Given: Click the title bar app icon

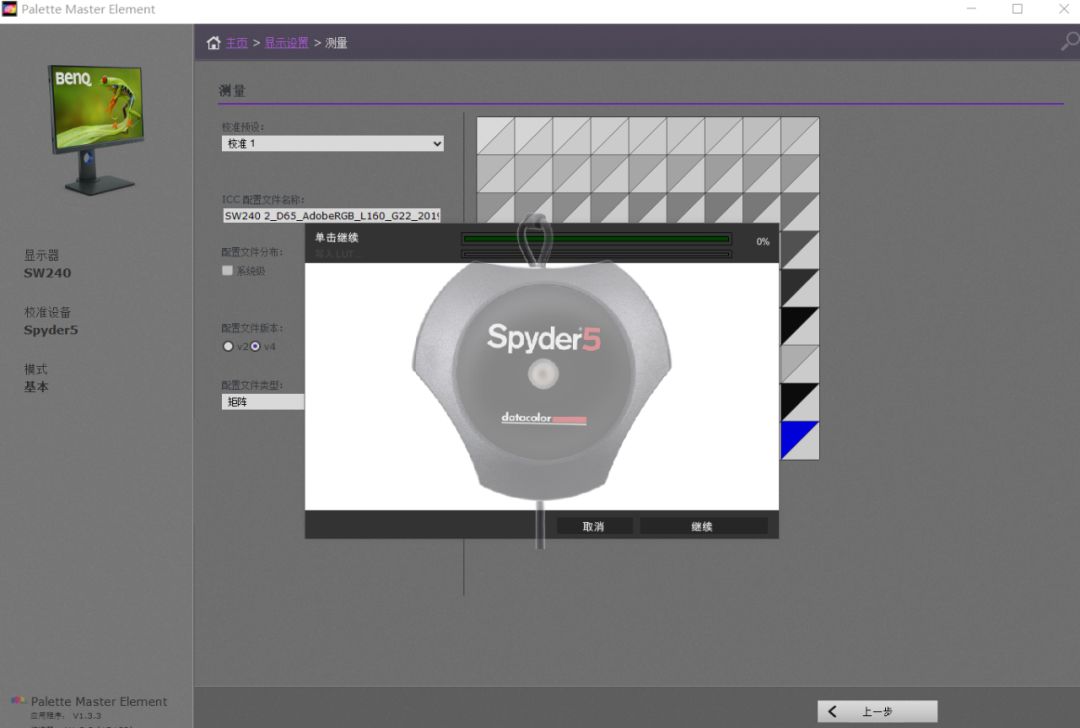Looking at the screenshot, I should [x=10, y=9].
